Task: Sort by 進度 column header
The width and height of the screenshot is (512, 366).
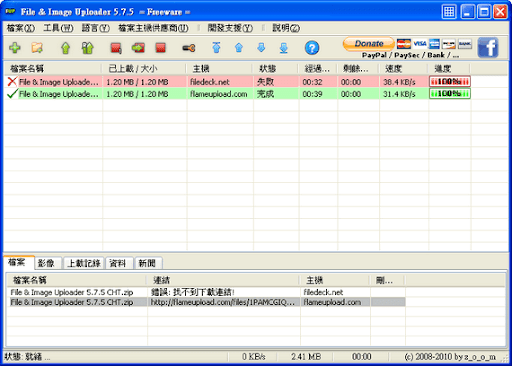Action: [450, 69]
